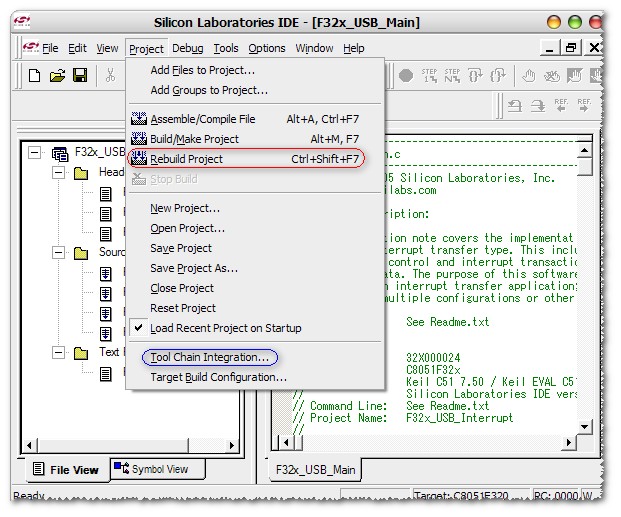Image resolution: width=621 pixels, height=517 pixels.
Task: Collapse the Text files folder node
Action: 58,352
